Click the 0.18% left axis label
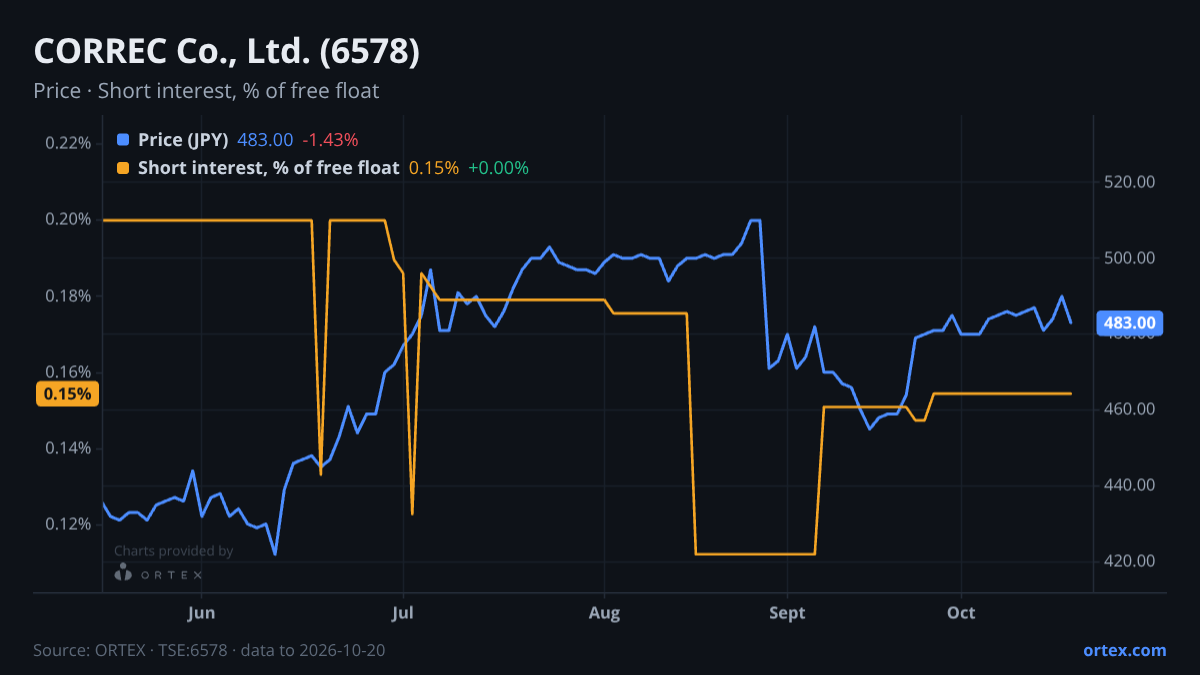 pos(68,296)
